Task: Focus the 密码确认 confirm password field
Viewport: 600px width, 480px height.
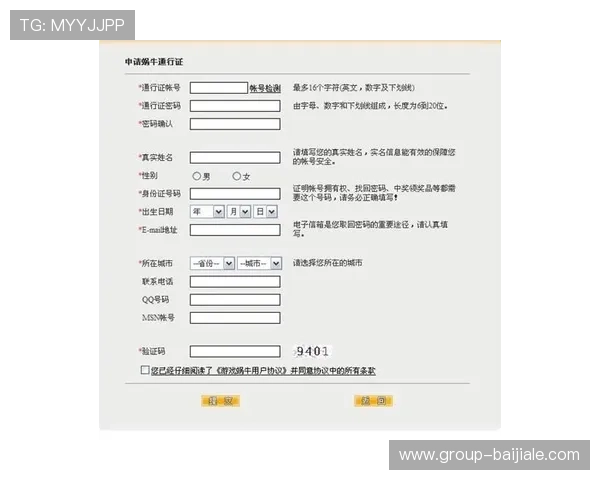Action: [235, 124]
